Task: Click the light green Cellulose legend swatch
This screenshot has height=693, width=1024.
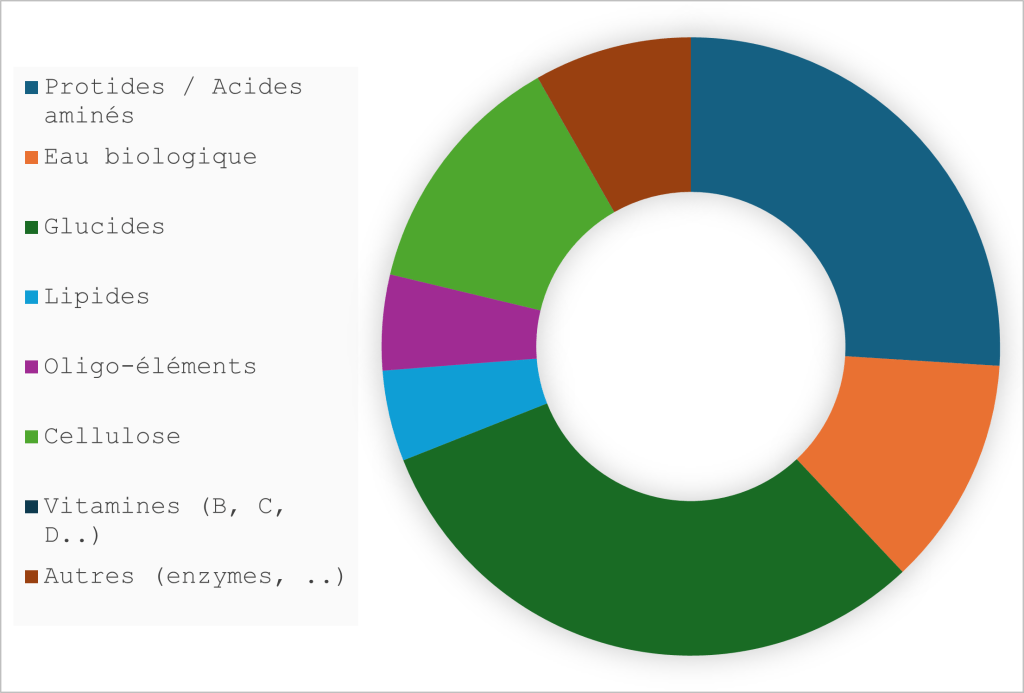Action: click(33, 437)
